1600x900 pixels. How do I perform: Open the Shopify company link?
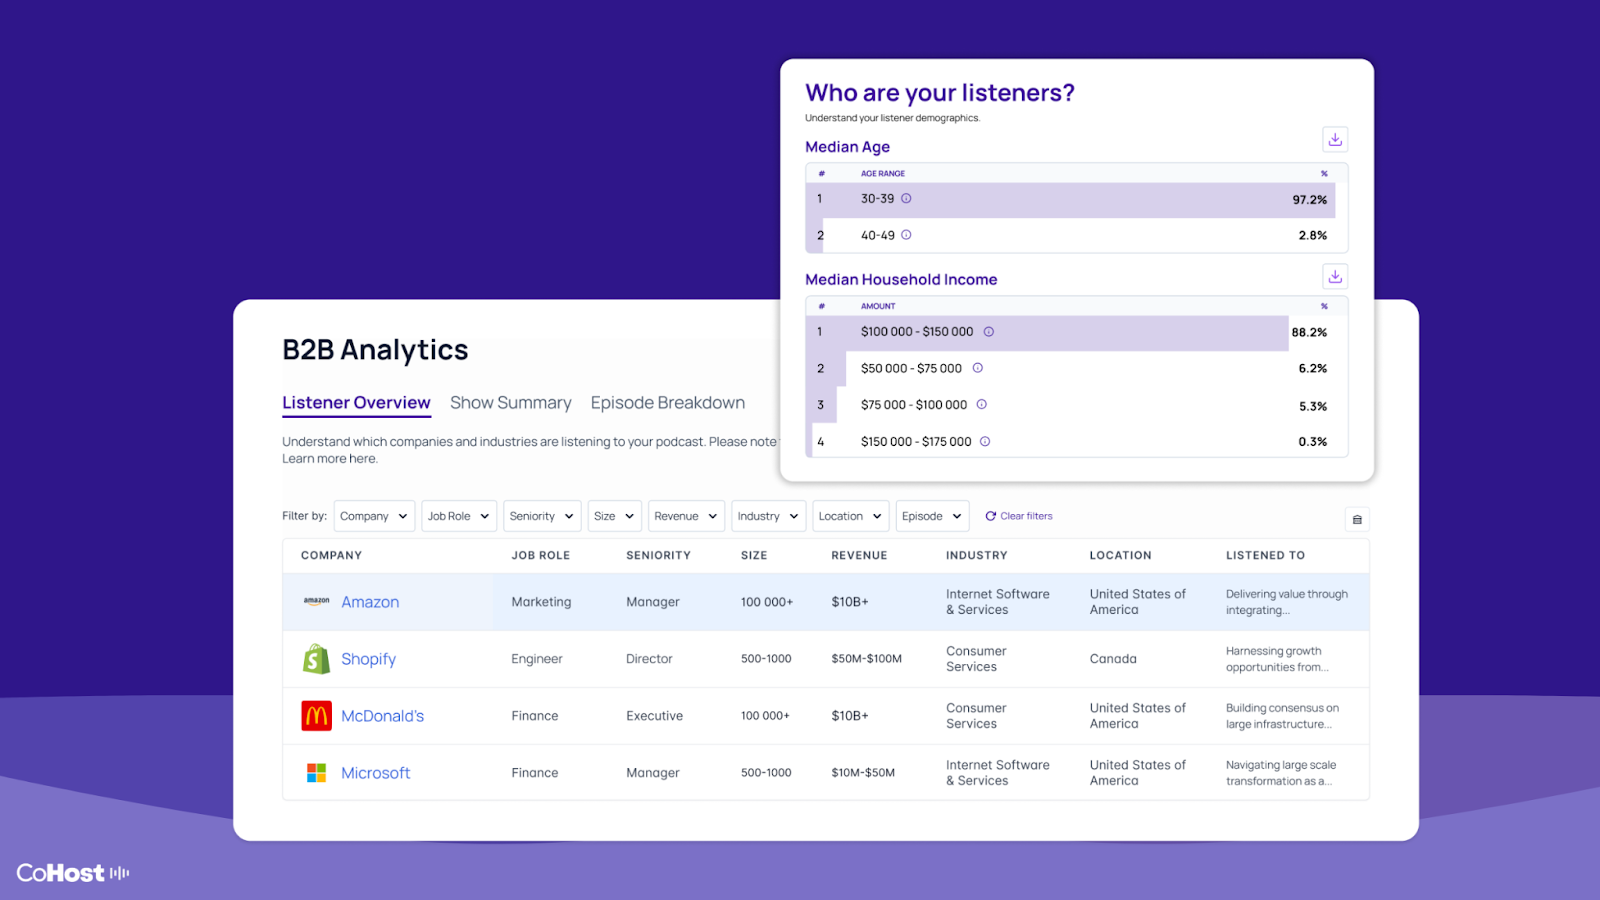click(x=368, y=659)
